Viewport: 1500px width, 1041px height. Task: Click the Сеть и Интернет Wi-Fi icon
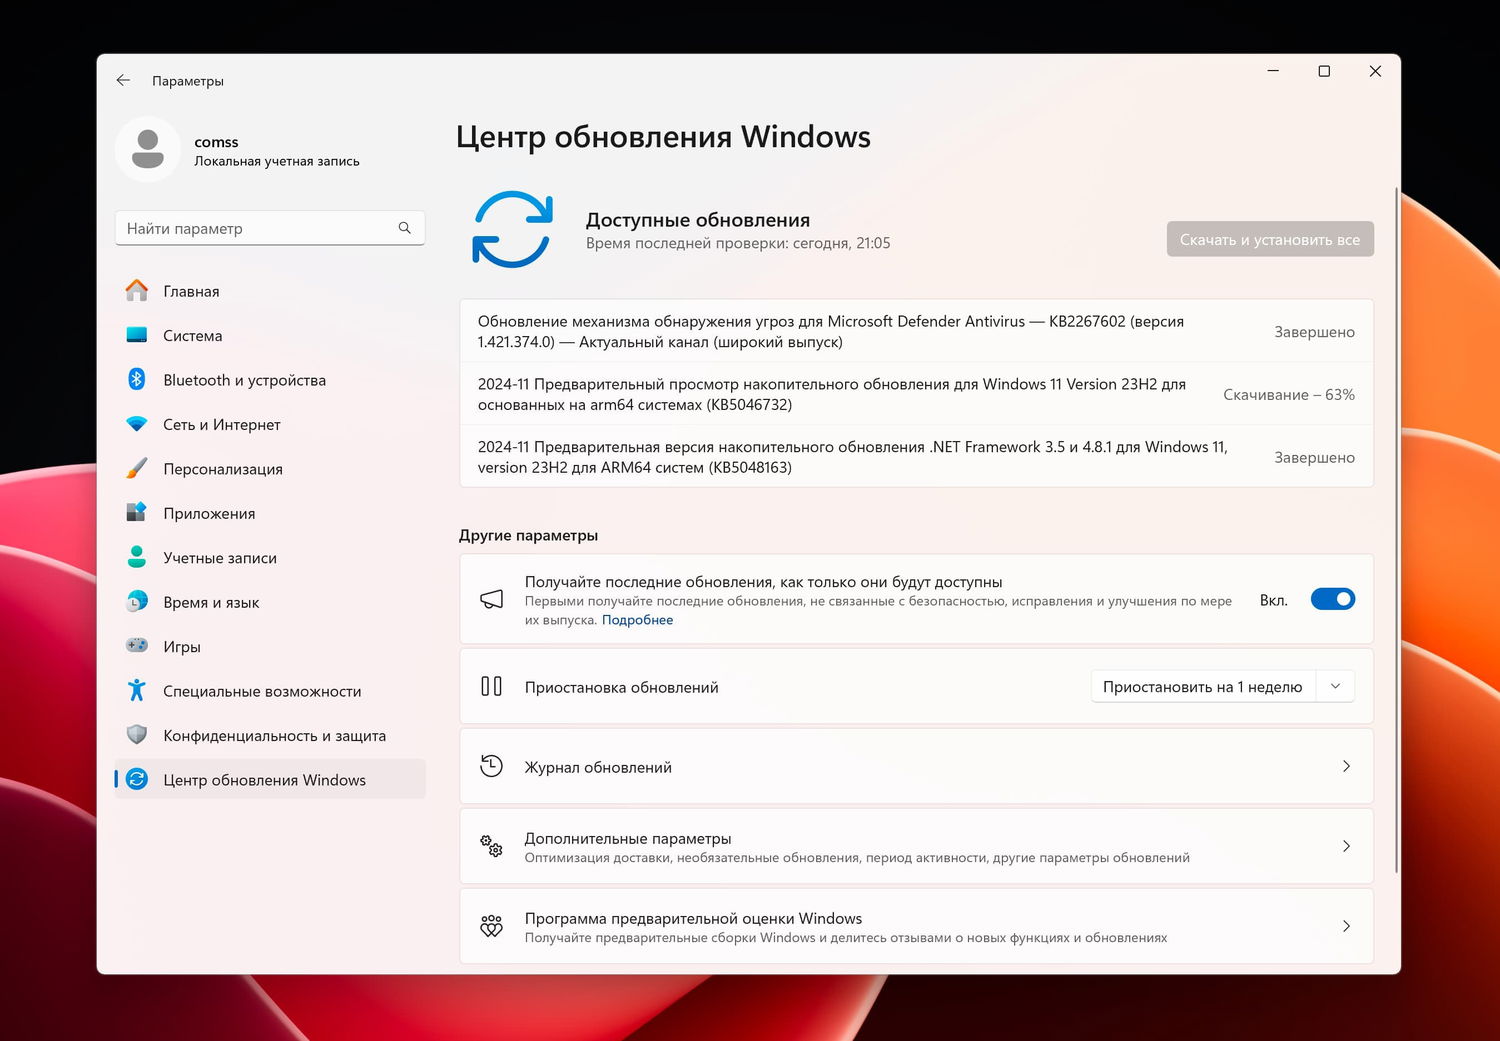tap(137, 424)
